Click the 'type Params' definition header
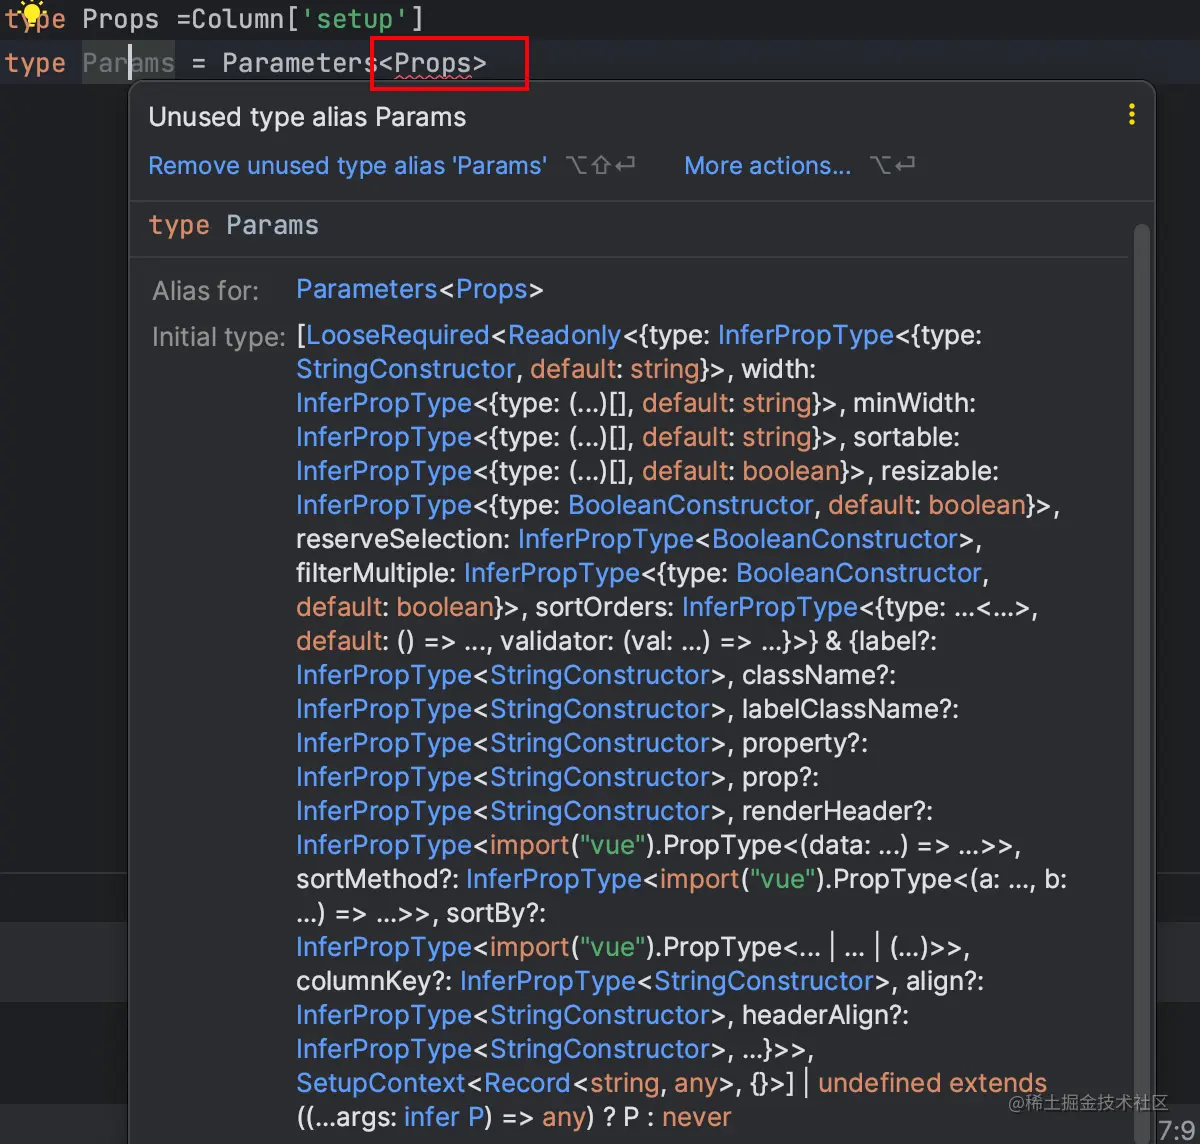The height and width of the screenshot is (1144, 1200). coord(233,225)
